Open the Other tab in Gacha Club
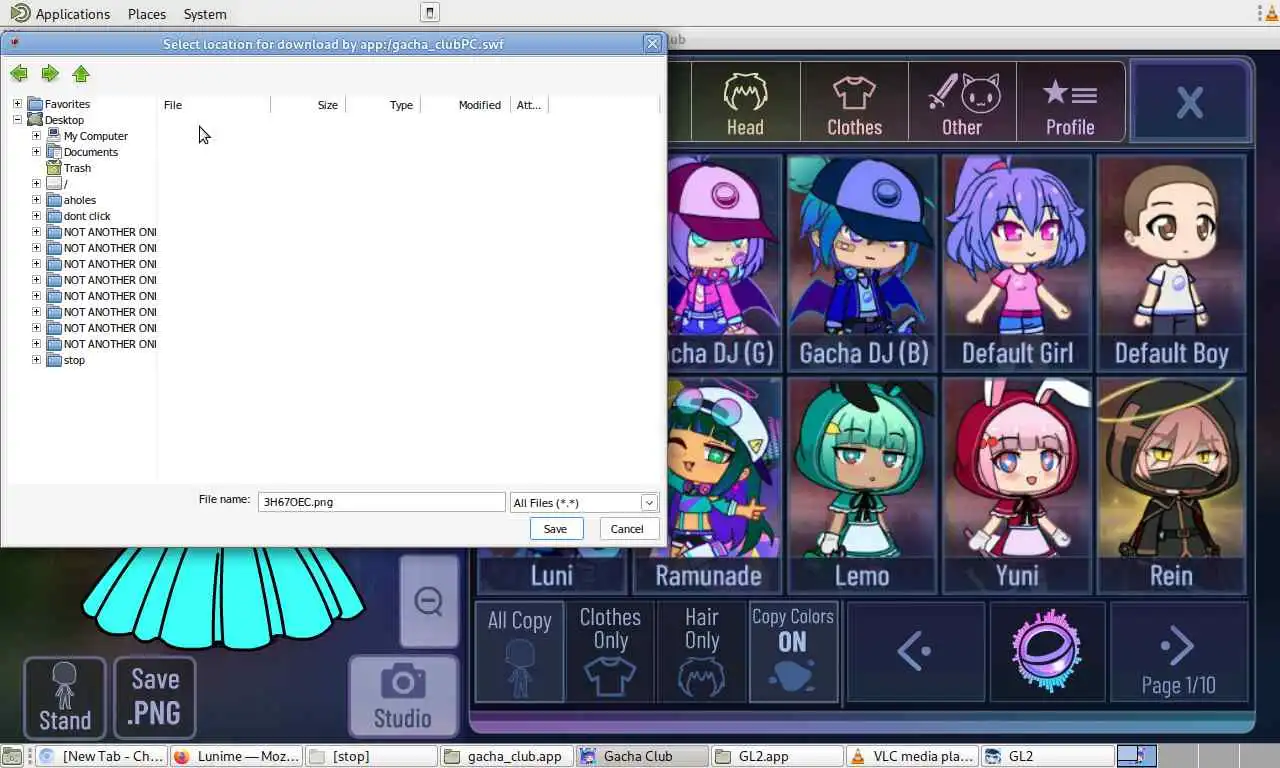Screen dimensions: 1280x768 click(x=962, y=102)
